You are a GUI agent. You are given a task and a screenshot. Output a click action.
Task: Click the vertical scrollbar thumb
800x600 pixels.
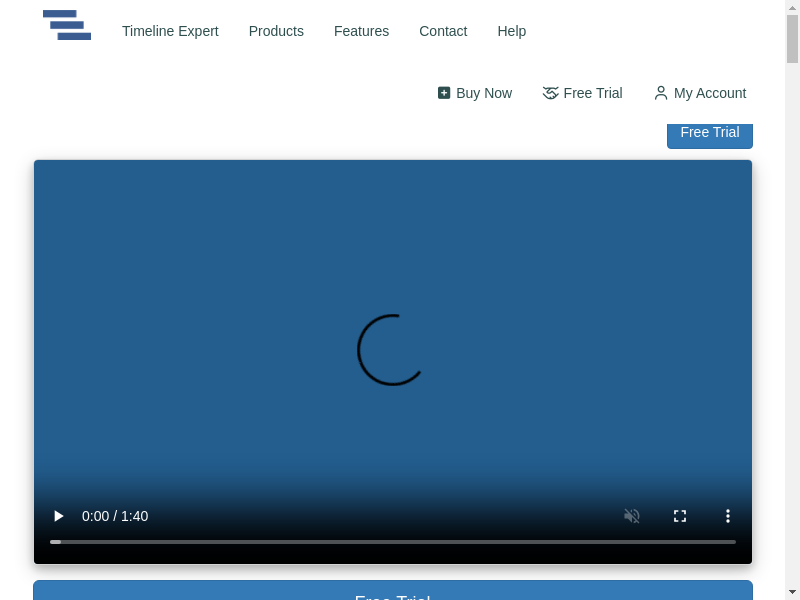point(792,39)
